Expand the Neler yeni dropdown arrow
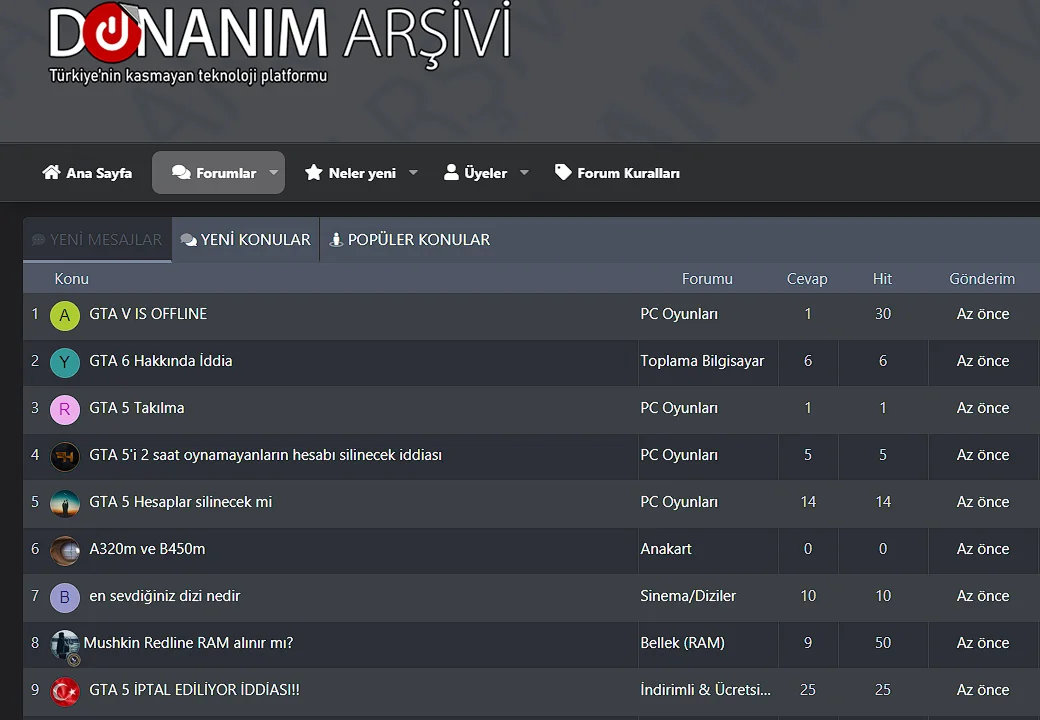Viewport: 1040px width, 720px height. point(413,172)
